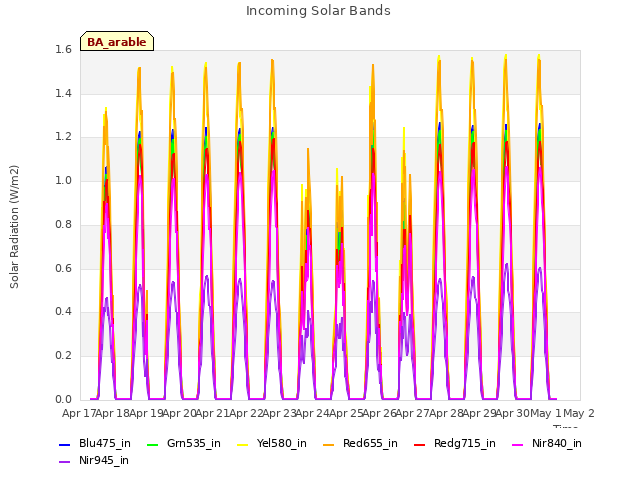Viewport: 640px width, 480px height.
Task: Select the Grn535_in legend label
Action: [x=194, y=444]
